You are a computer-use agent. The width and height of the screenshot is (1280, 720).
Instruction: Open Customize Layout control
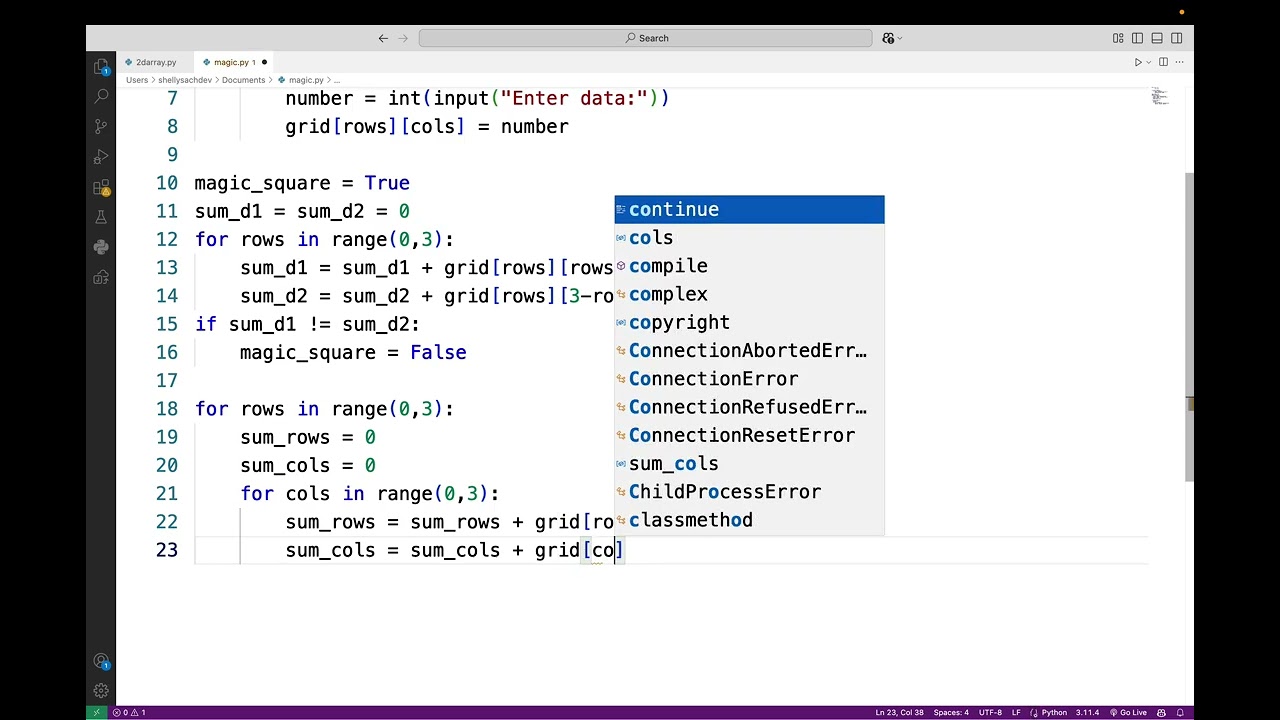[x=1118, y=38]
